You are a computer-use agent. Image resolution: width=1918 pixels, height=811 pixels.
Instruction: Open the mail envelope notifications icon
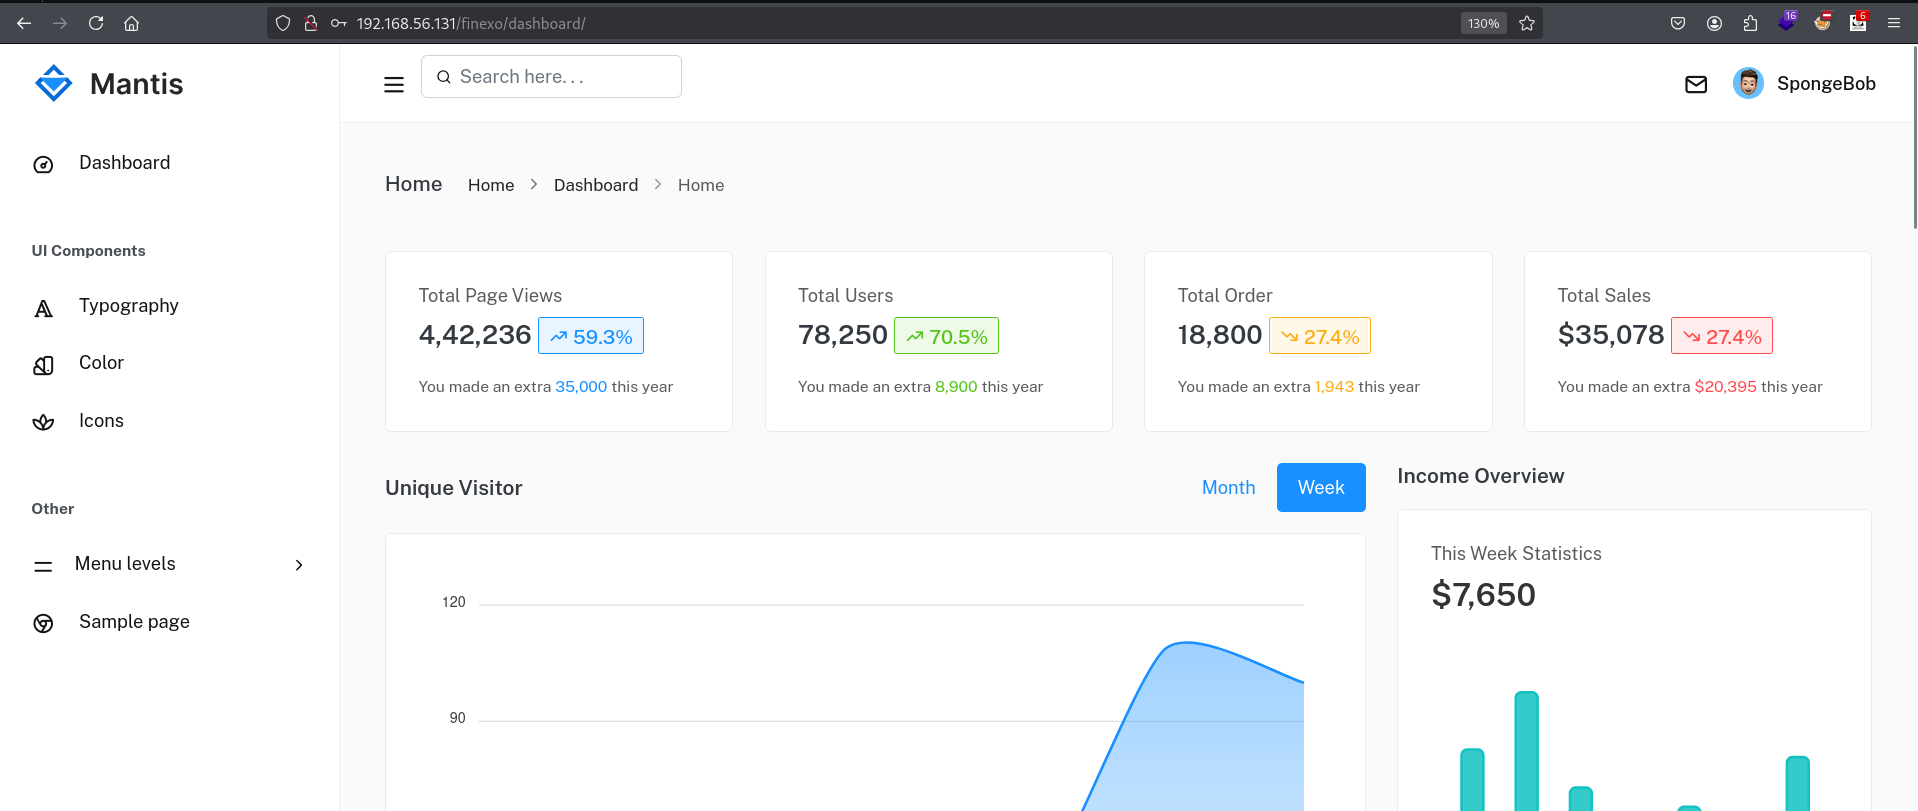pos(1696,85)
